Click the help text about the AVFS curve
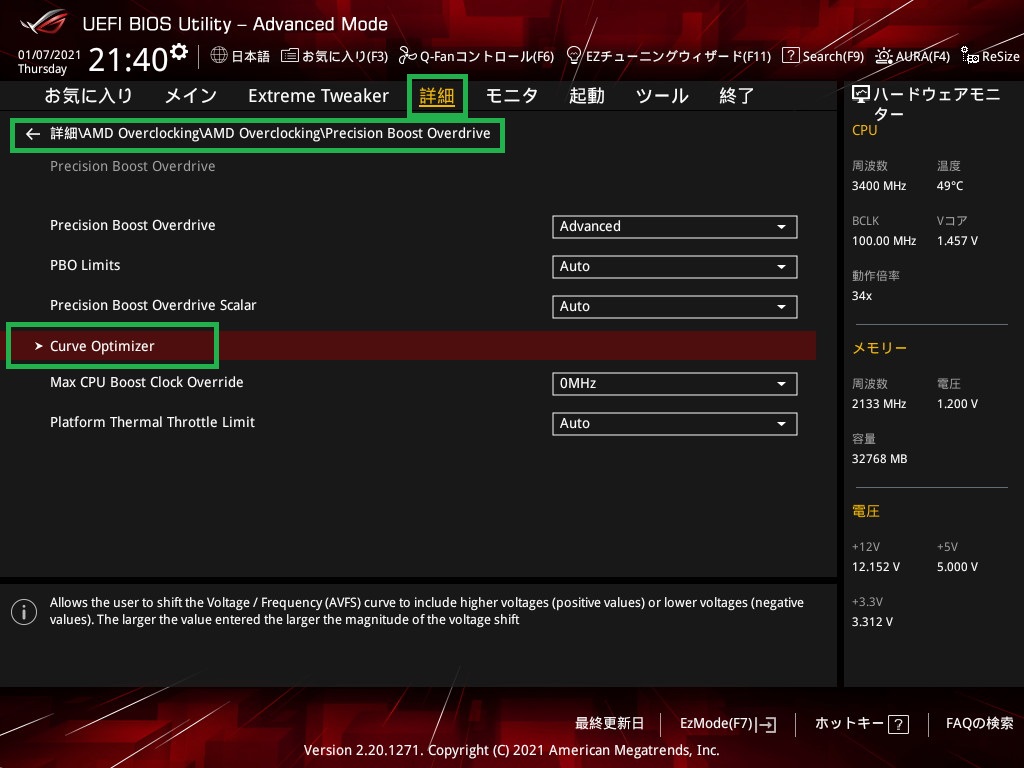Screen dimensions: 1024x768 427,611
